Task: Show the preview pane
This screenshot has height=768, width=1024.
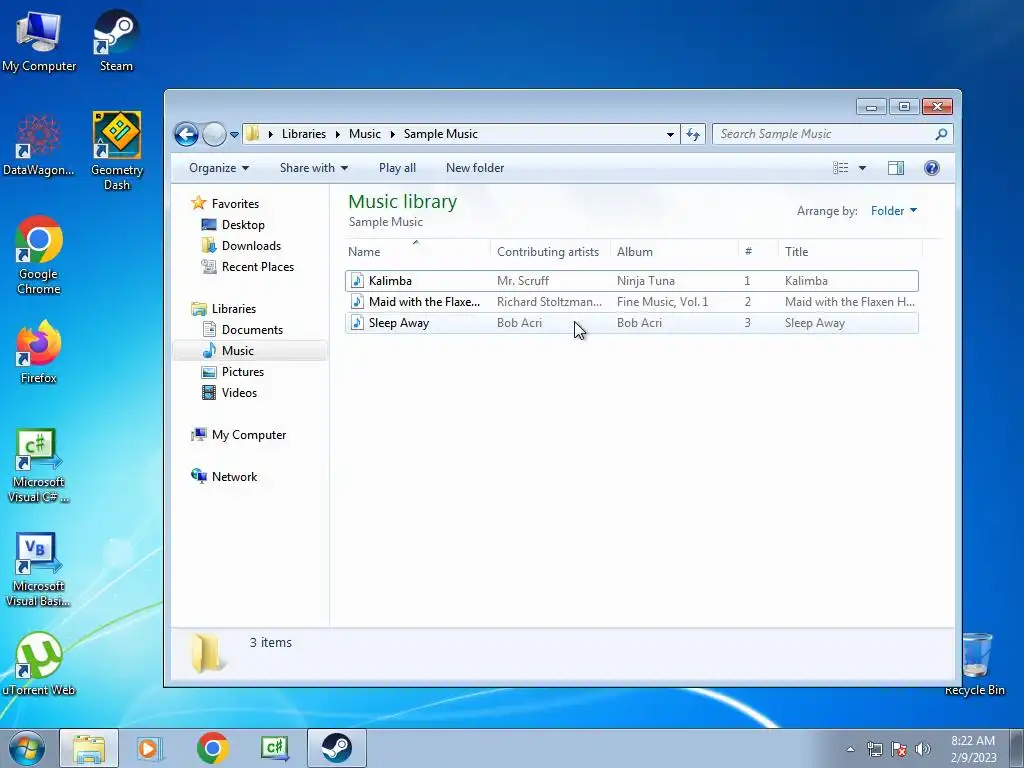Action: pos(896,168)
